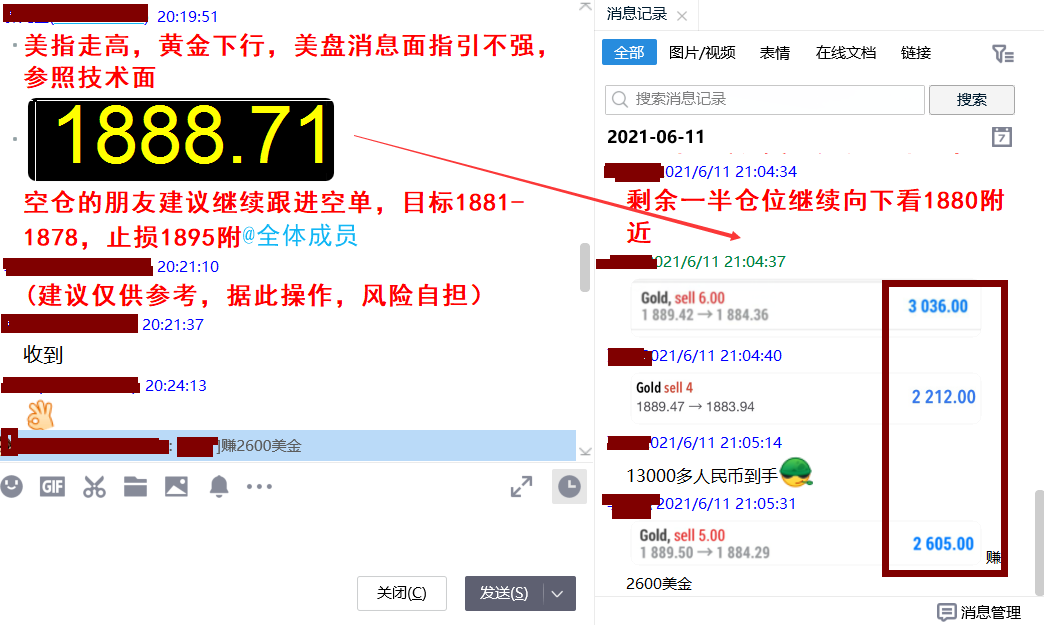Click the 收到 message

point(43,355)
